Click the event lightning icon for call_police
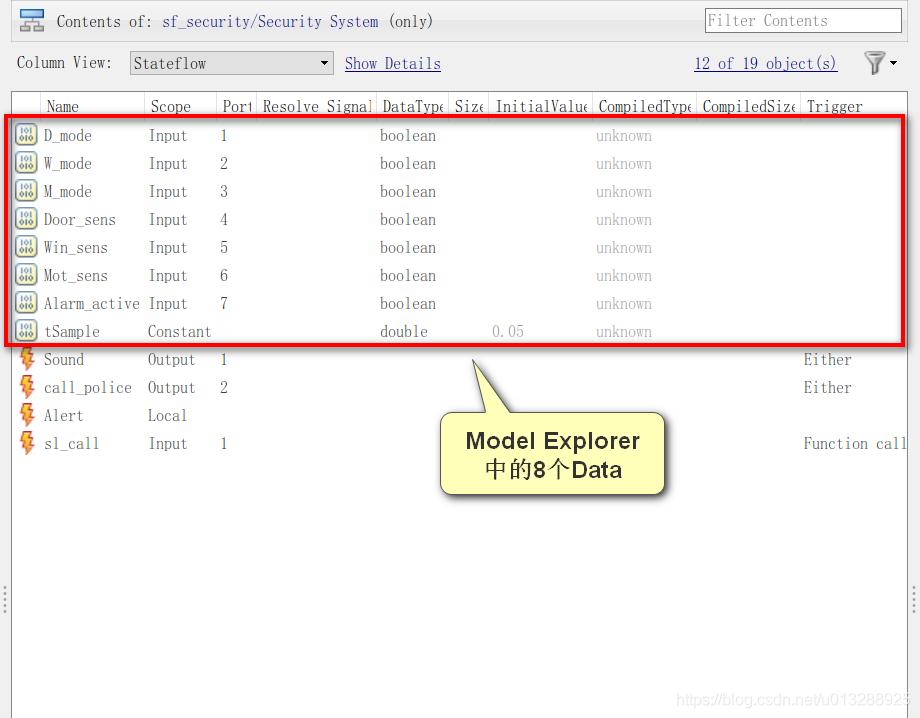The width and height of the screenshot is (920, 718). click(x=26, y=387)
